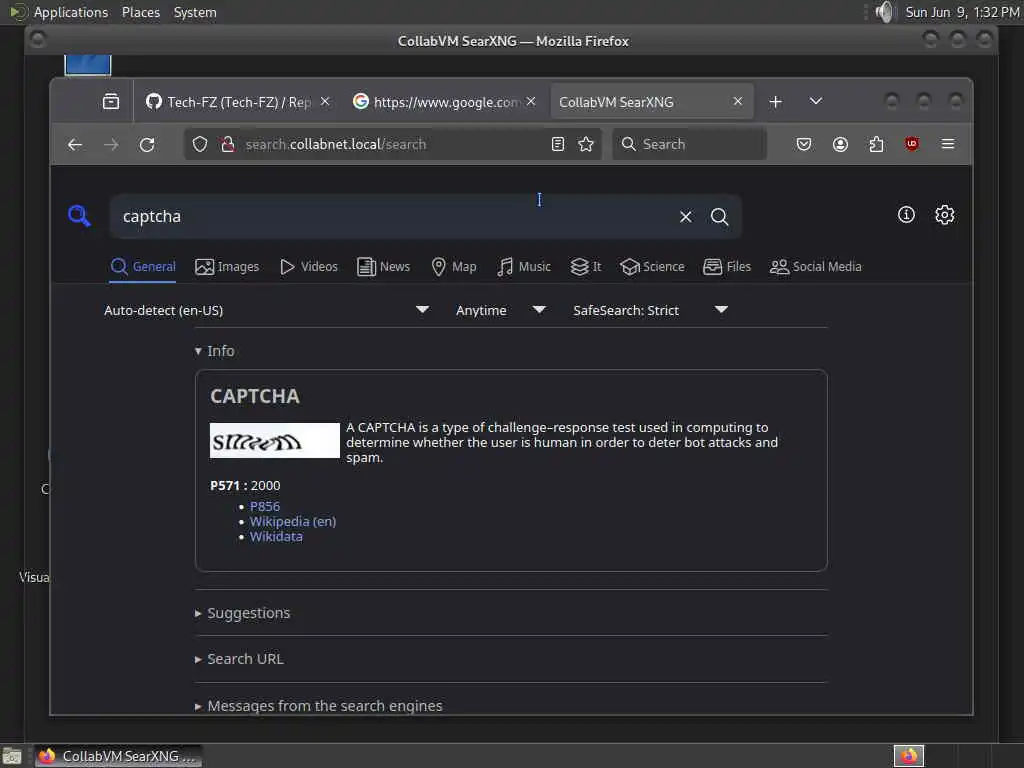Screen dimensions: 1024x768
Task: Click the show desktop icon in bottom panel
Action: pos(12,756)
